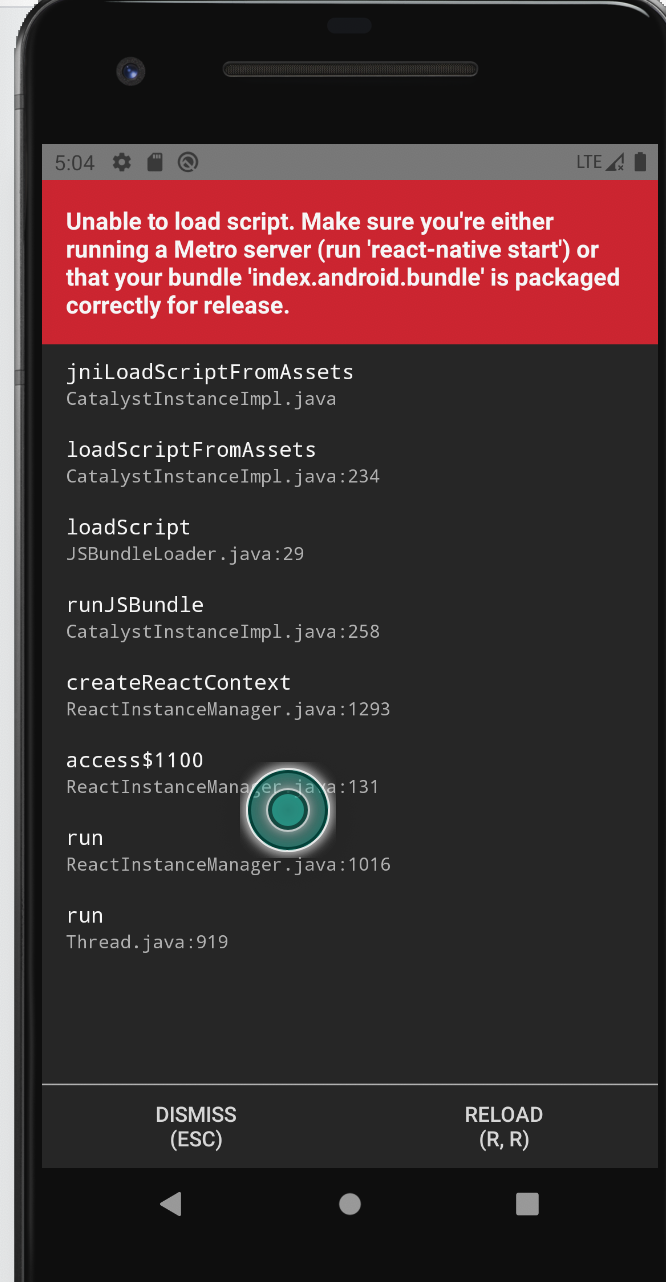Open loadScriptFromAssets frame at CatalystInstanceImpl.java:234
This screenshot has height=1282, width=666.
(222, 462)
